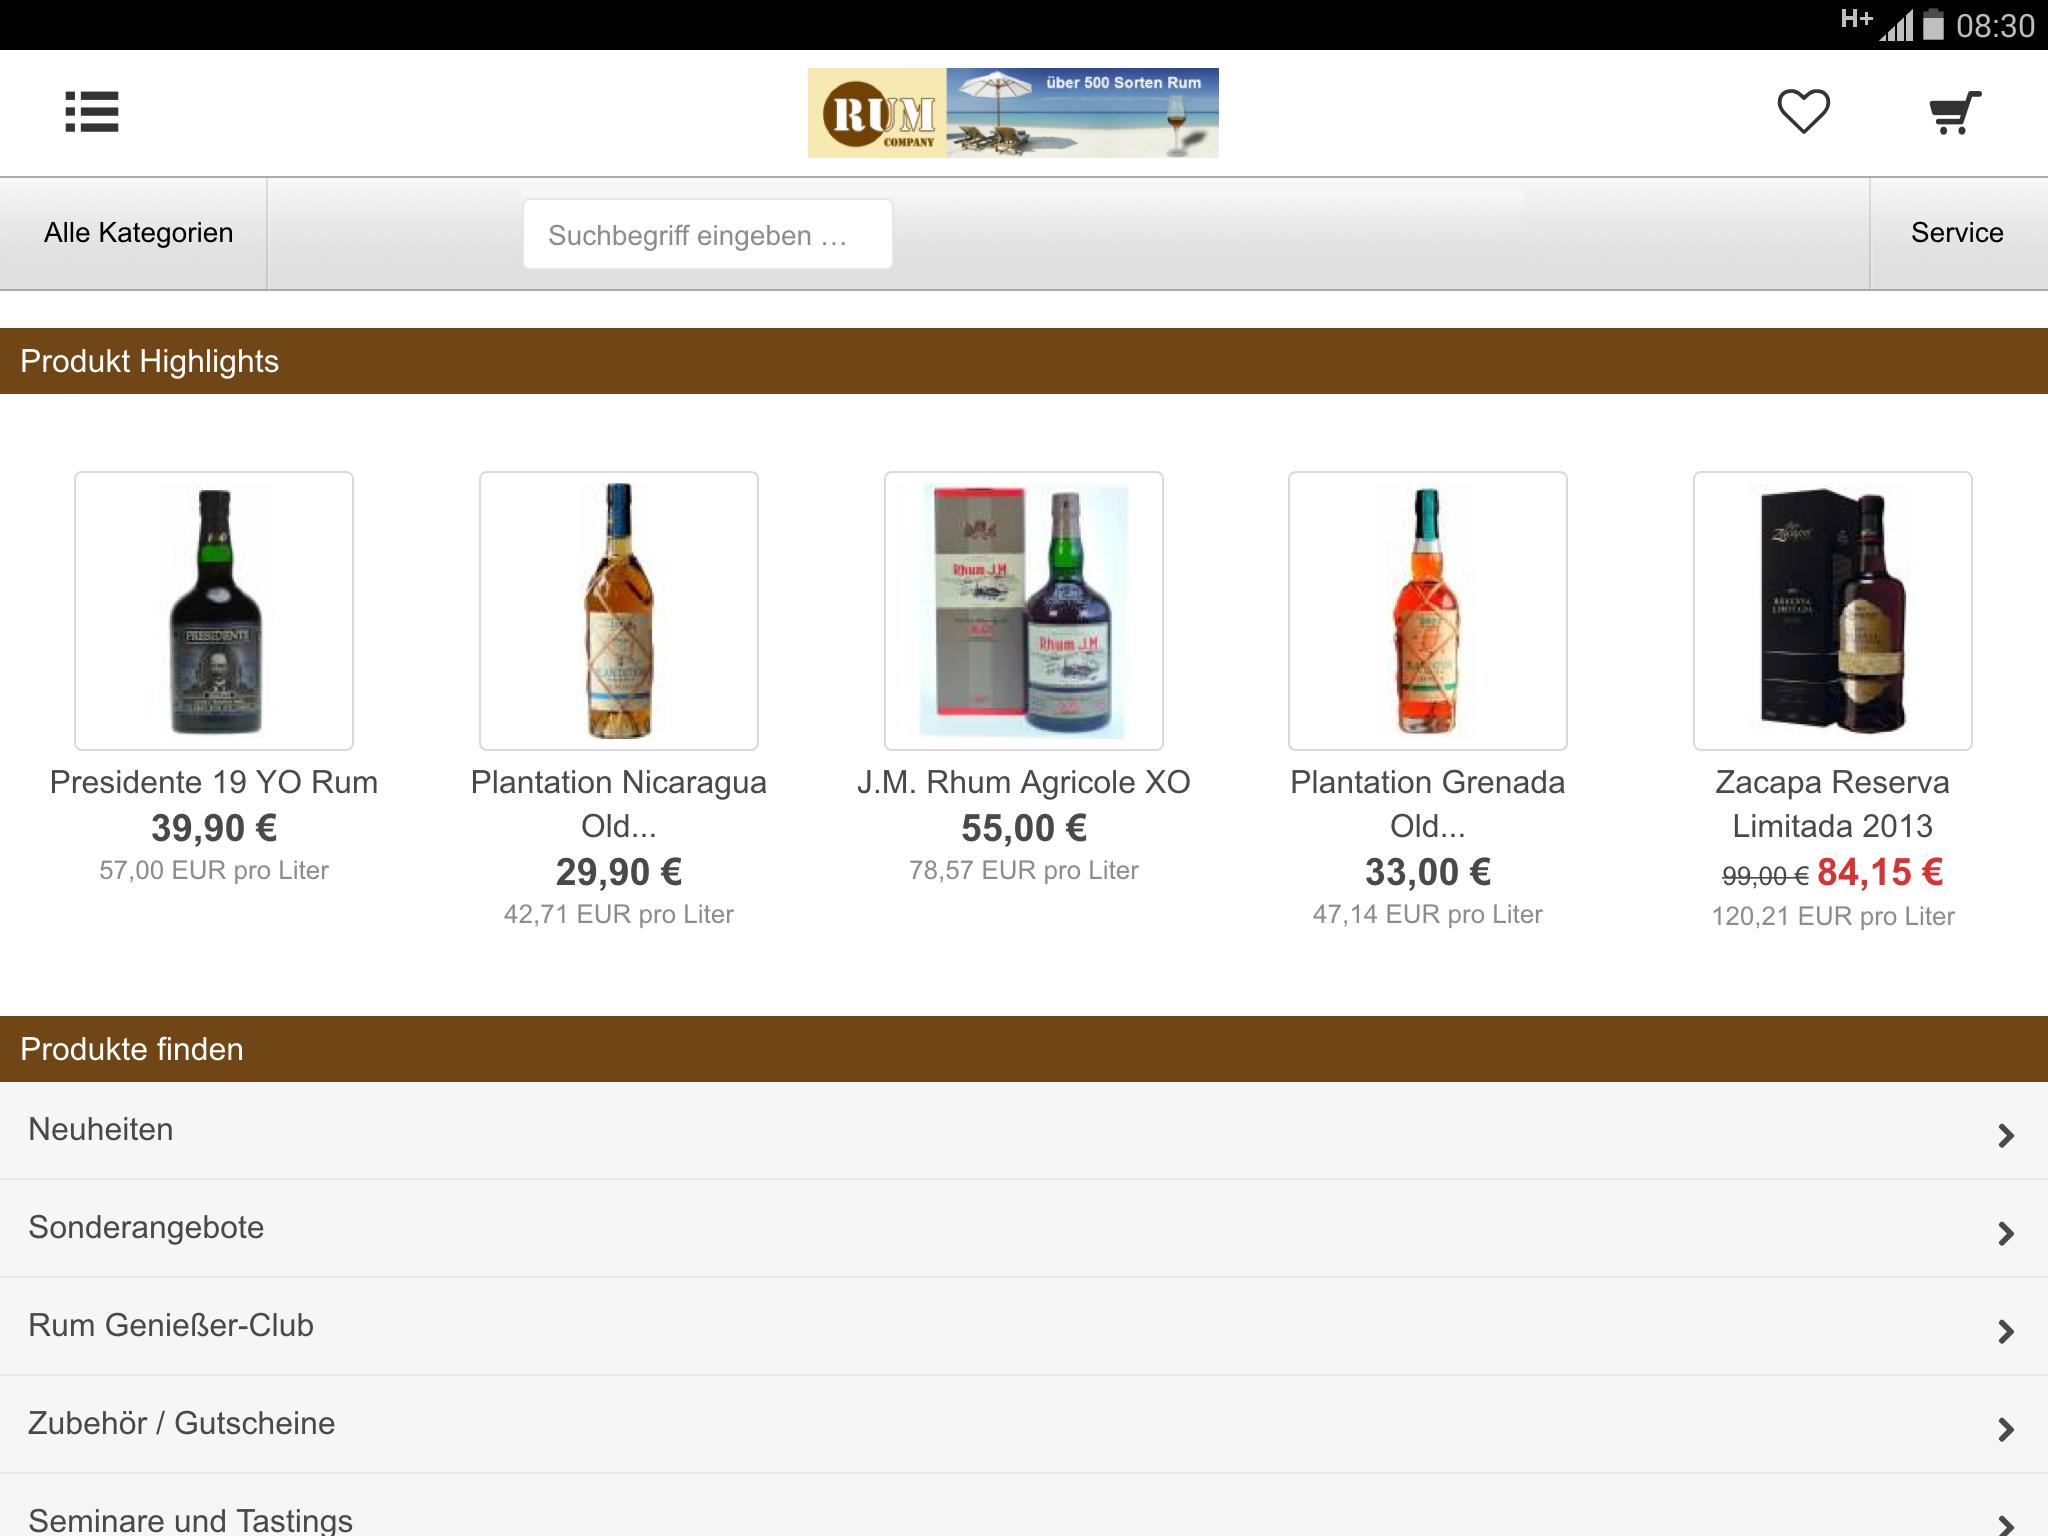Select the Plantation Nicaragua Old... title
The image size is (2048, 1536).
tap(618, 804)
